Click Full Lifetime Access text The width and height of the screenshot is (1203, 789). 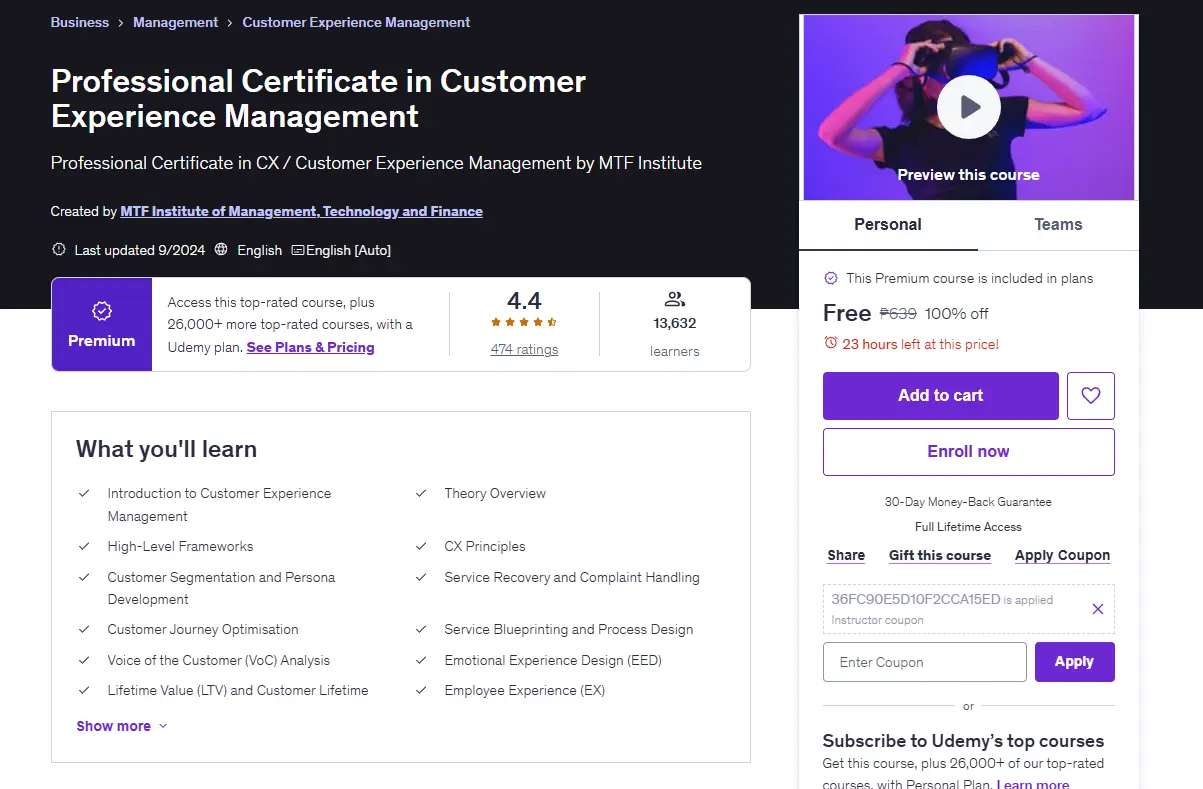pos(968,527)
